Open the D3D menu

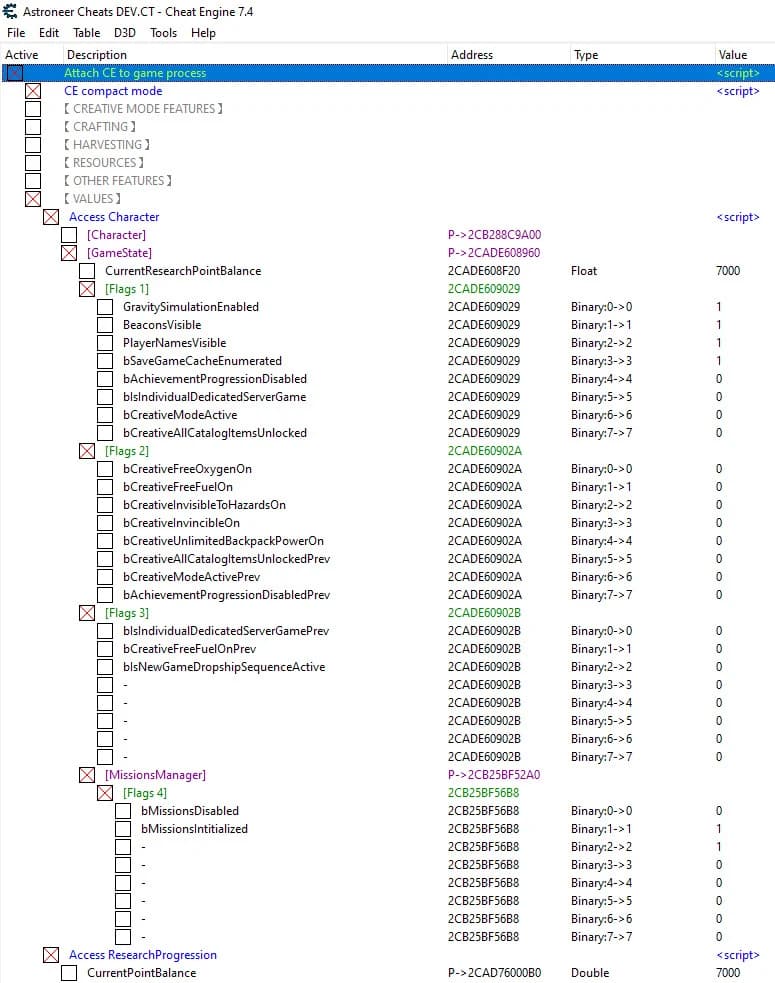pyautogui.click(x=125, y=33)
